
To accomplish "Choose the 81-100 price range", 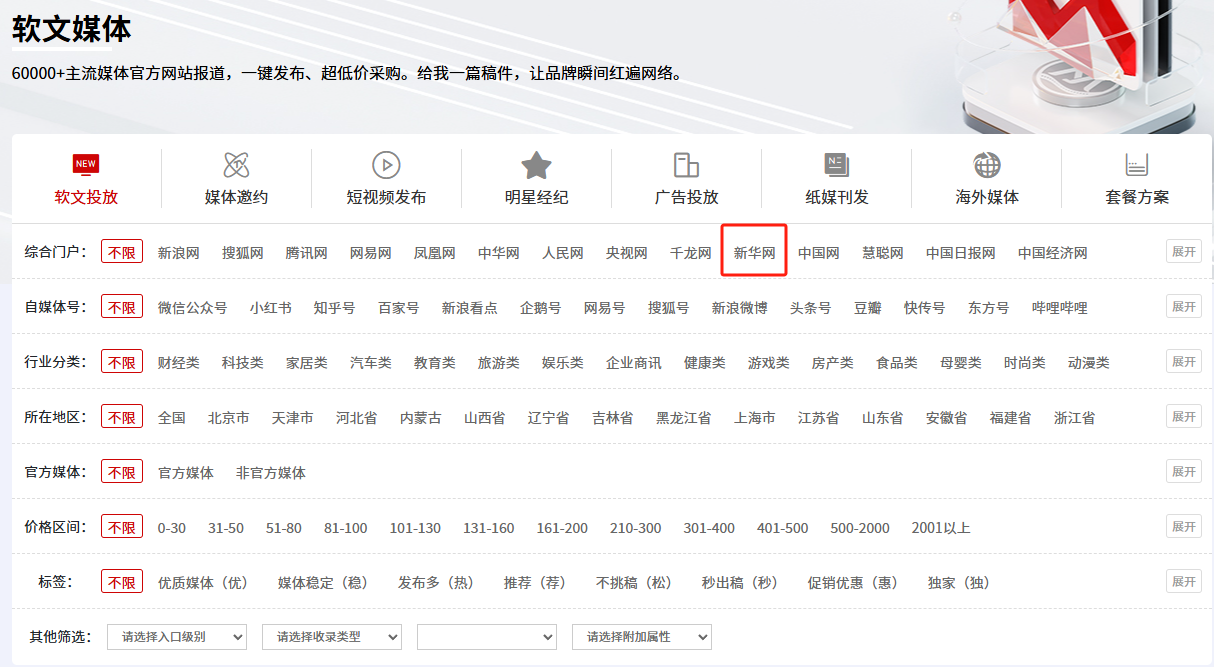I will pos(346,528).
